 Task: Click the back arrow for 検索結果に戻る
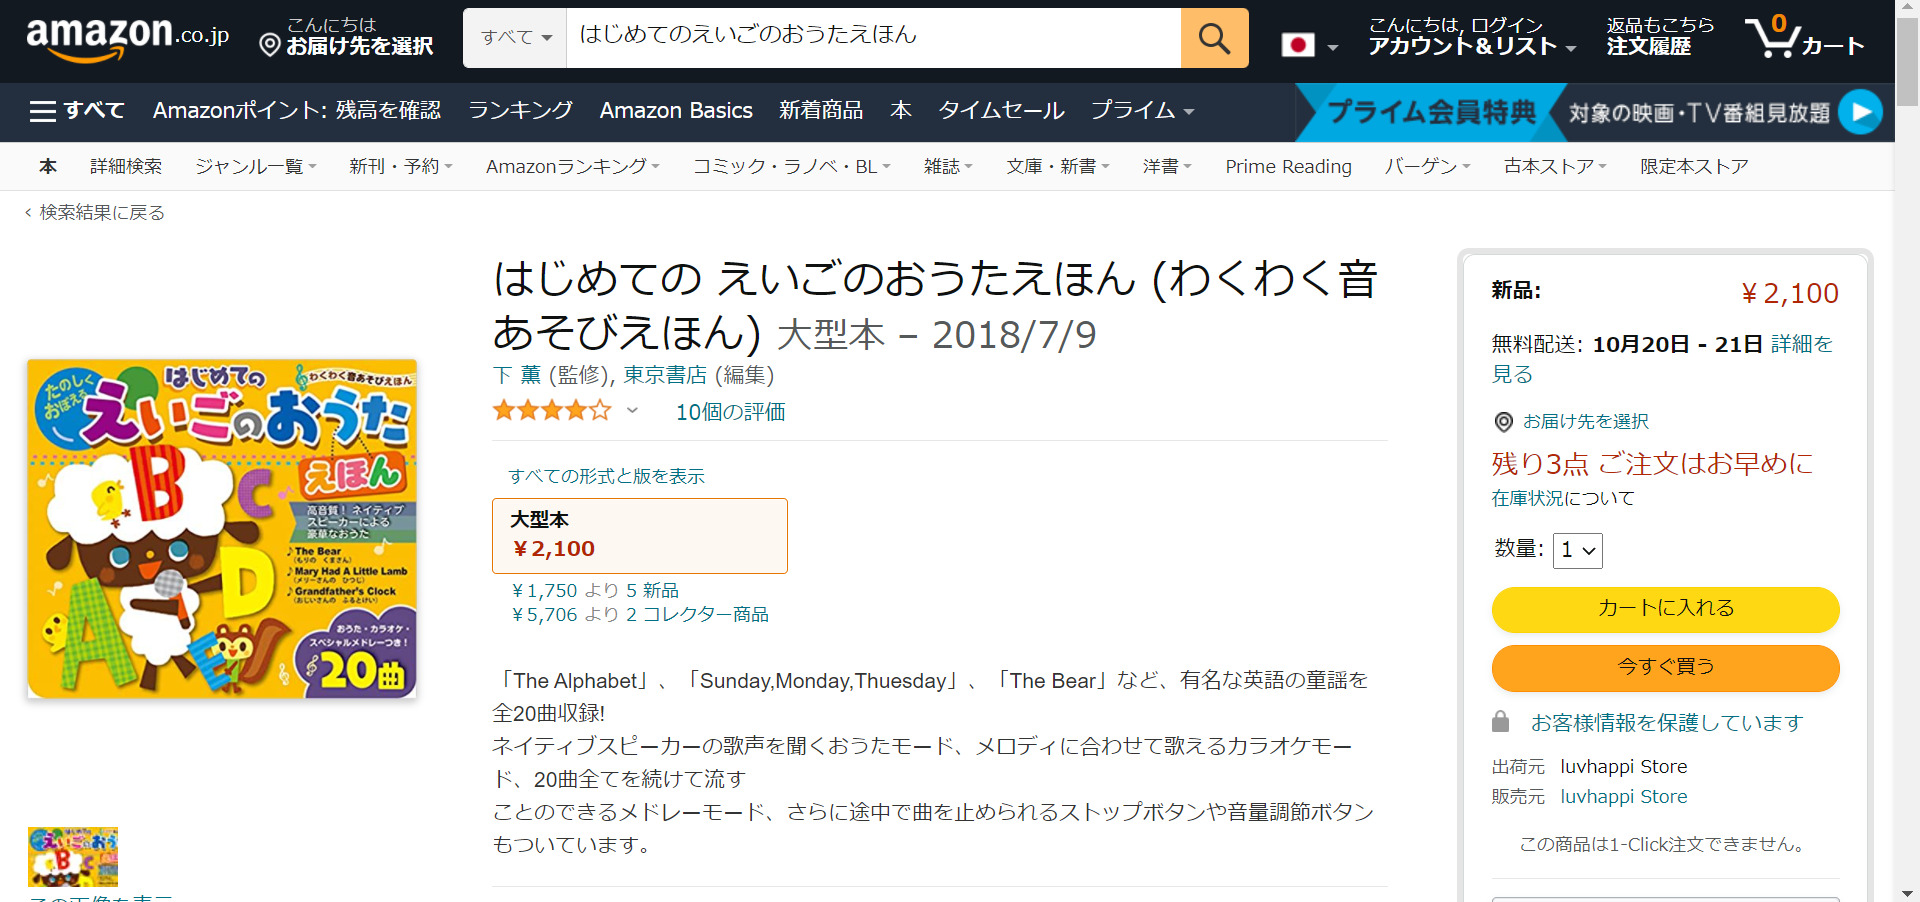click(28, 213)
